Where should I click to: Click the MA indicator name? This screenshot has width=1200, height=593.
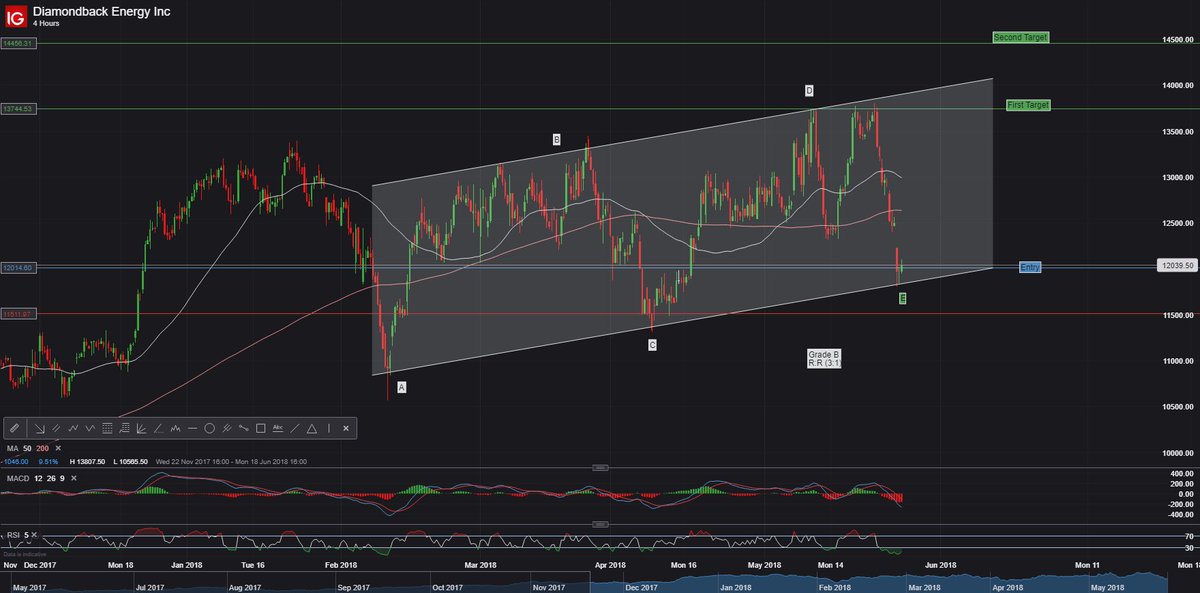point(12,448)
